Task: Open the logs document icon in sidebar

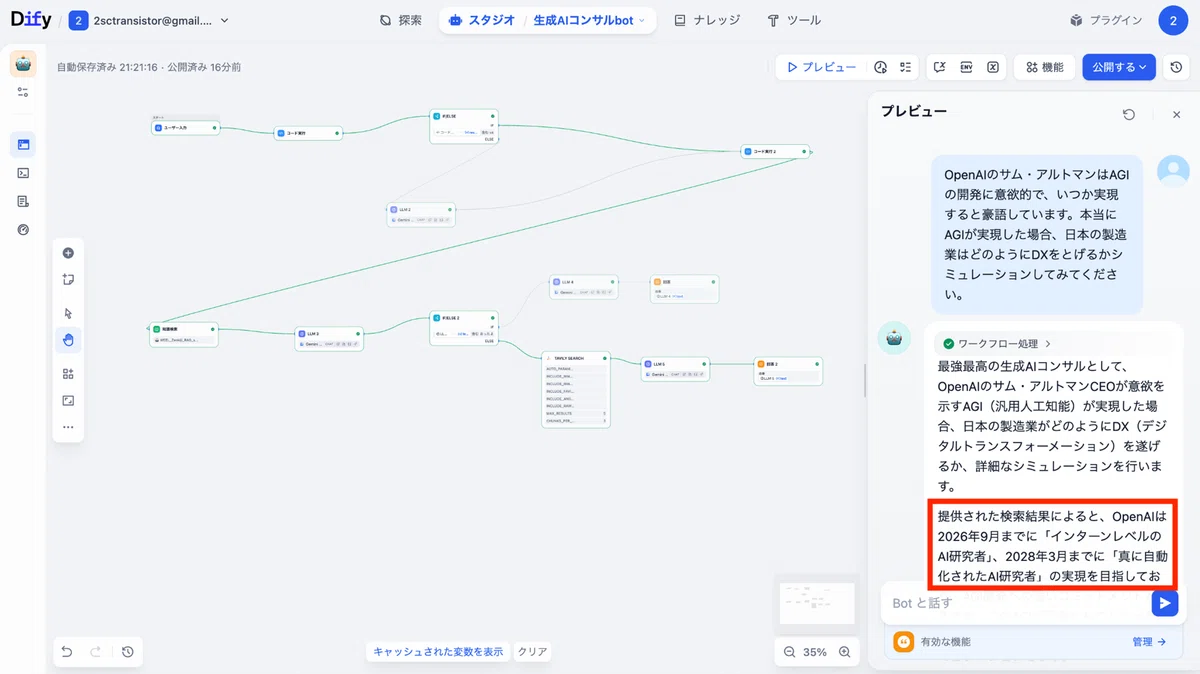Action: [x=23, y=201]
